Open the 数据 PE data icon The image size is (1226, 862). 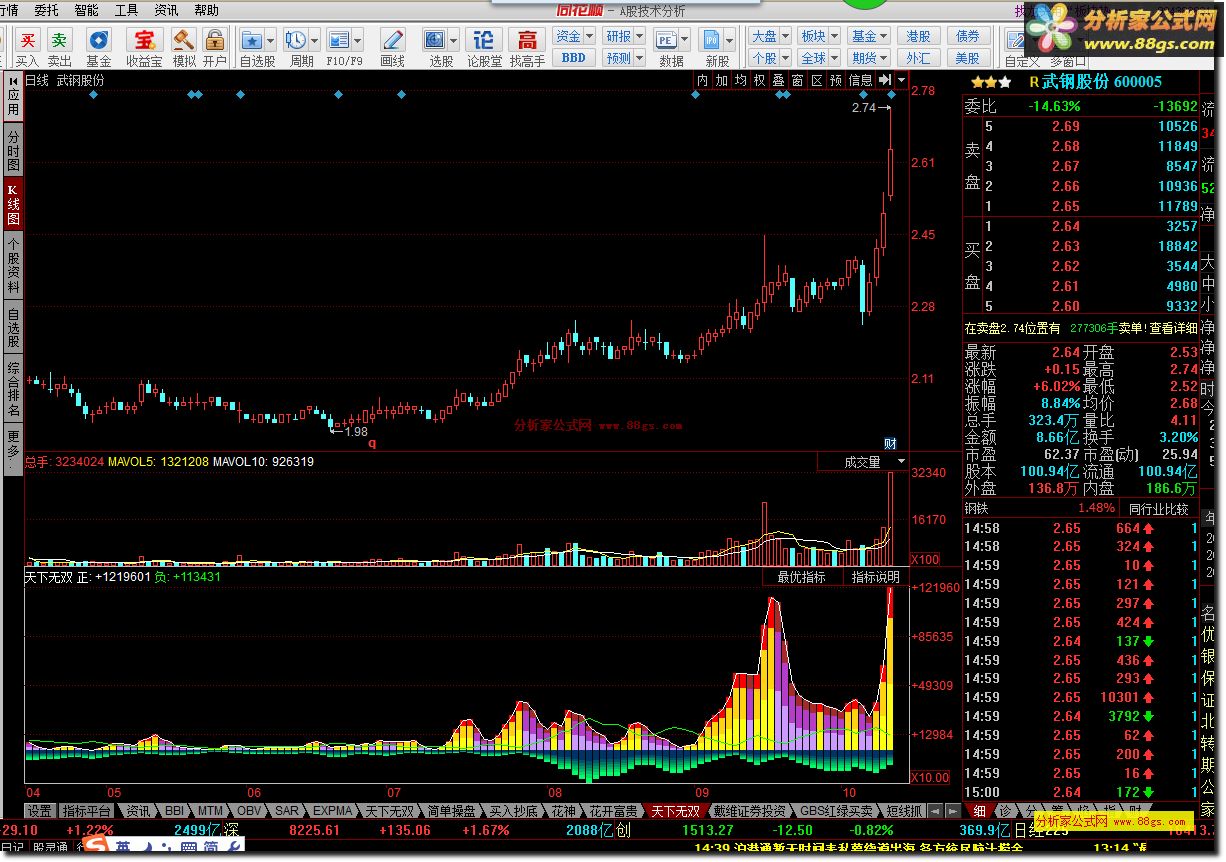pyautogui.click(x=665, y=40)
